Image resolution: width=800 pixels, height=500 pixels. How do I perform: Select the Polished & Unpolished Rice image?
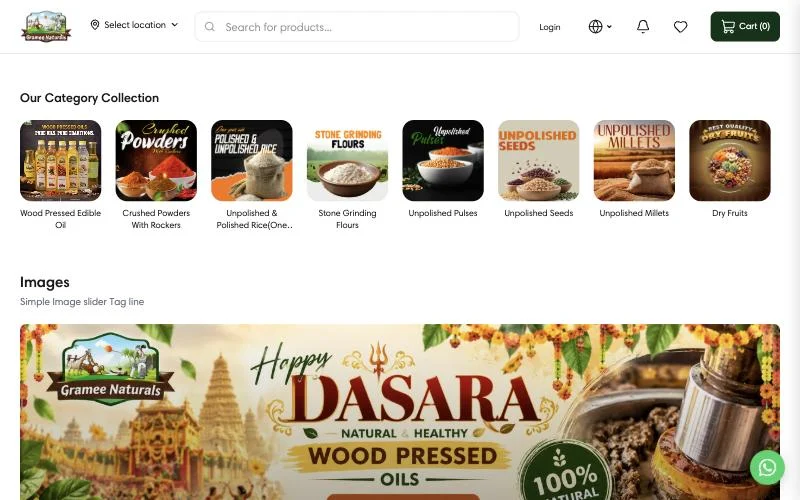tap(252, 160)
